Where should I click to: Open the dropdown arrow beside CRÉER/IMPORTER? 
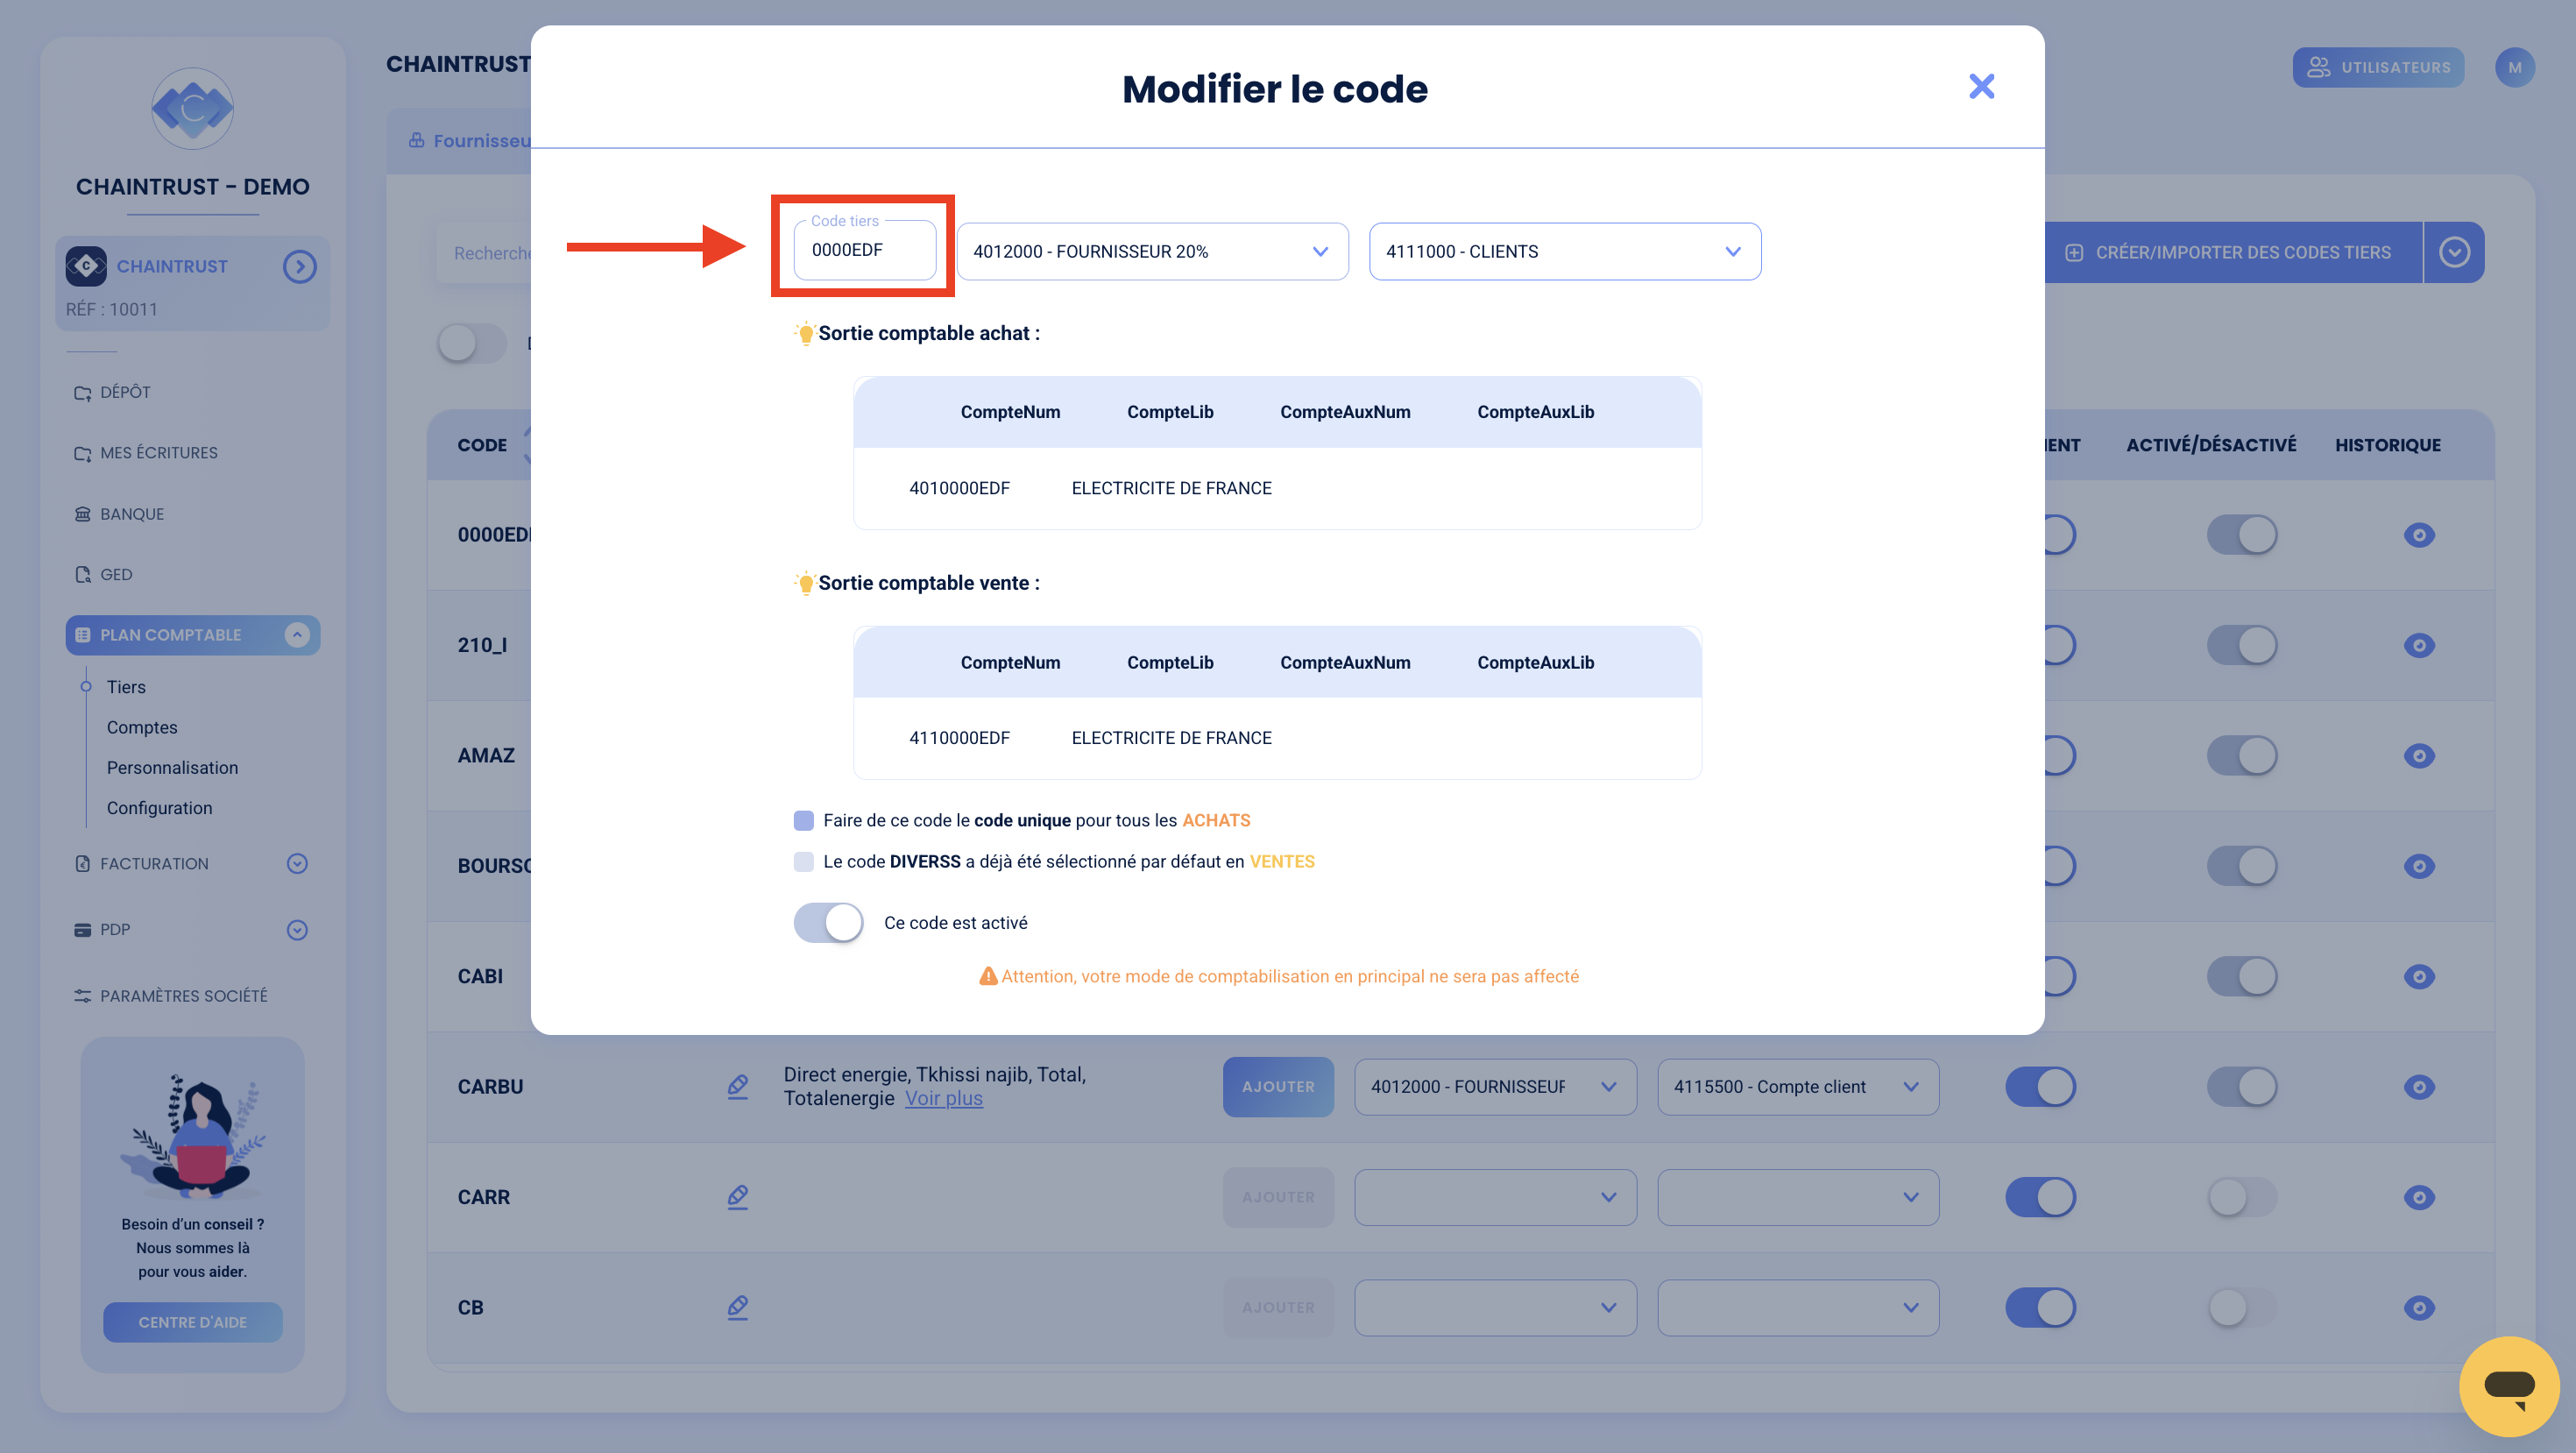(x=2454, y=252)
